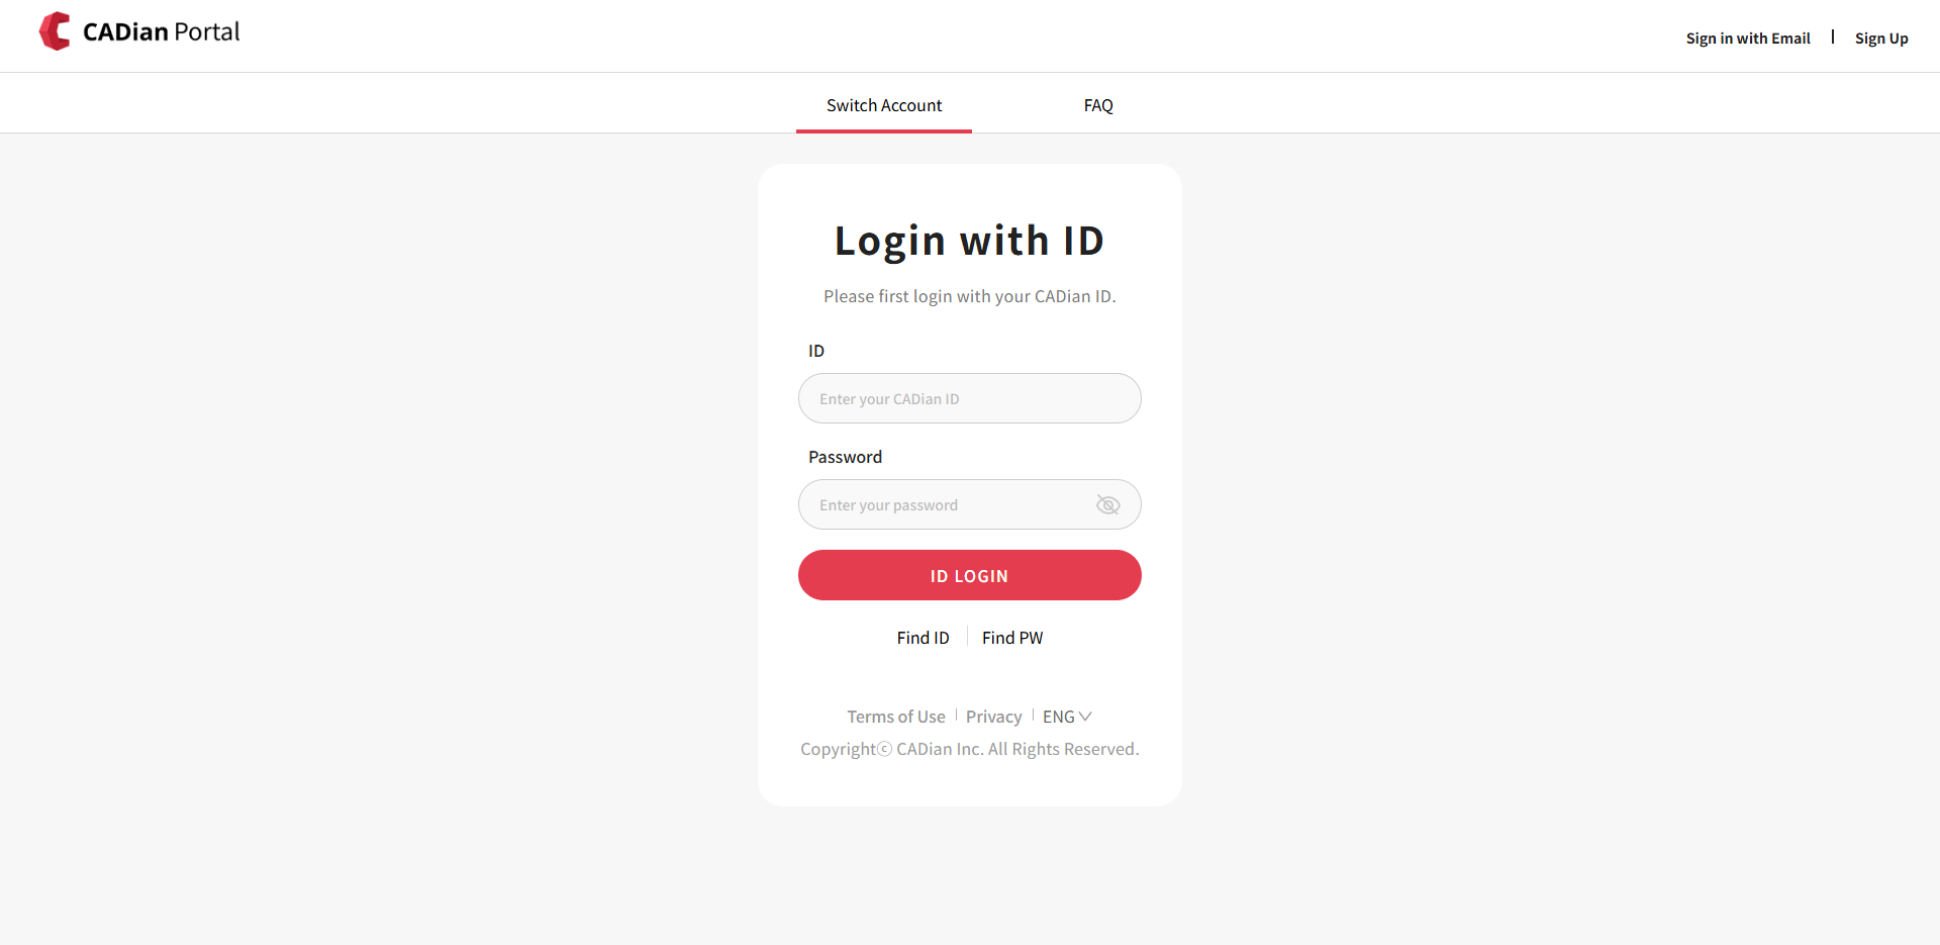The height and width of the screenshot is (945, 1940).
Task: Click the Enter your CADian ID placeholder box
Action: click(x=968, y=398)
